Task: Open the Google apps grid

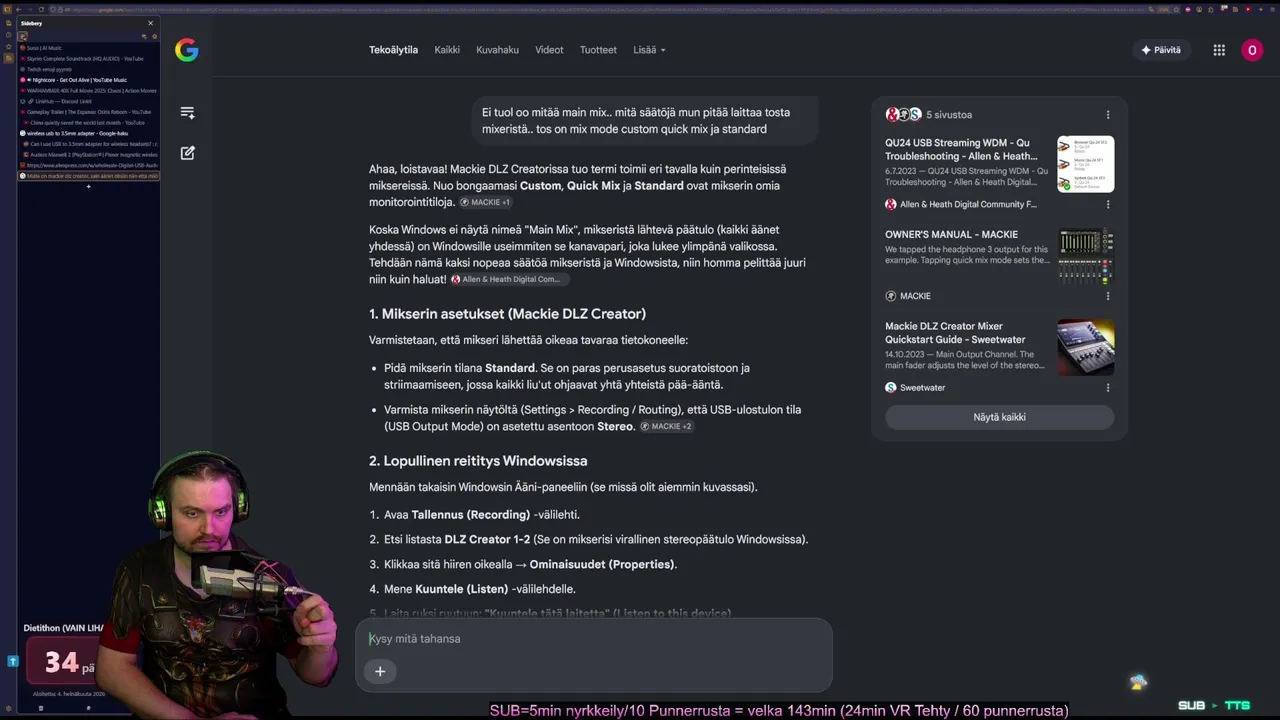Action: click(x=1219, y=50)
